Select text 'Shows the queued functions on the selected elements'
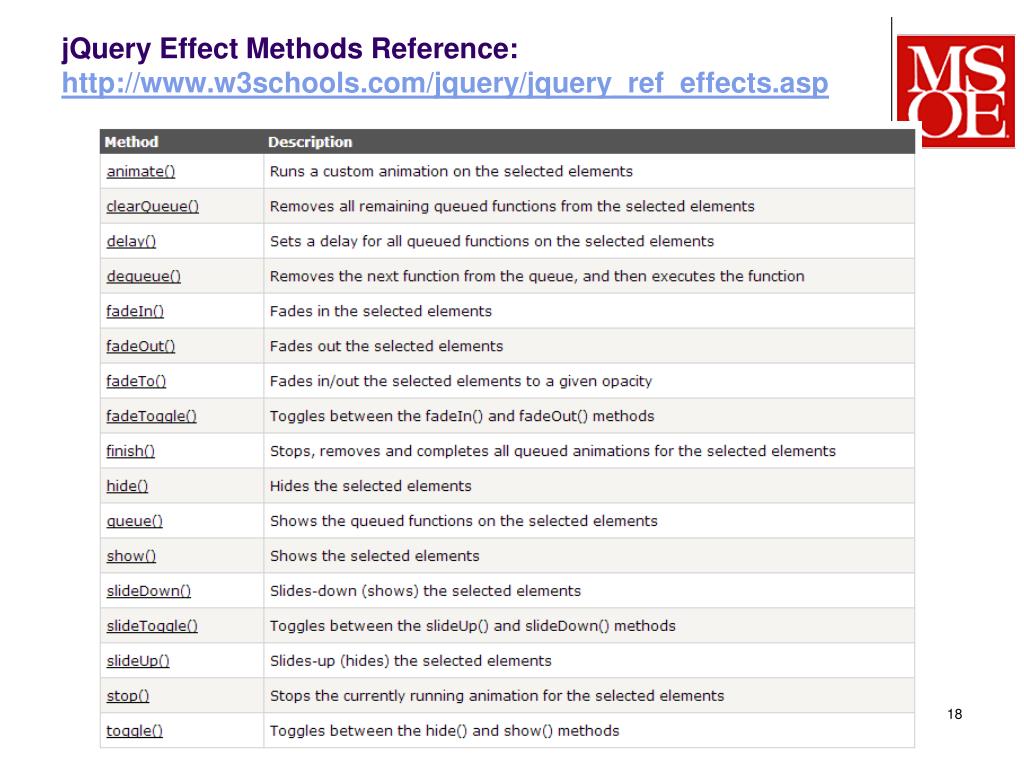Screen dimensions: 1024x768 point(463,522)
